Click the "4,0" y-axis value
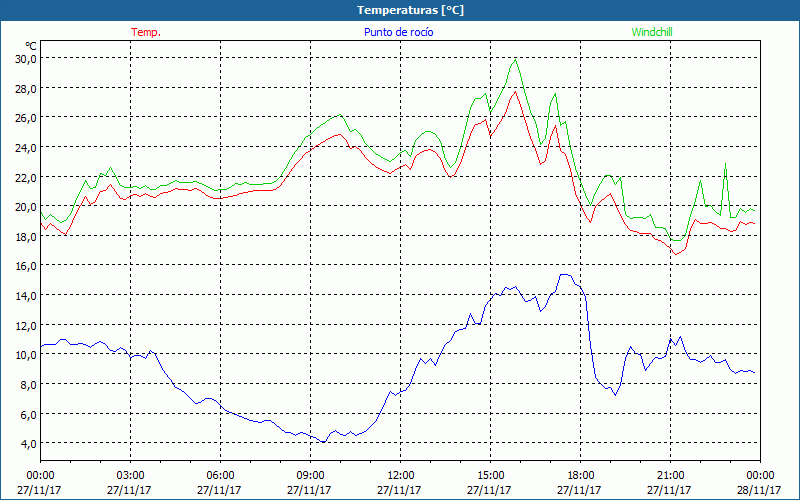 click(x=29, y=443)
